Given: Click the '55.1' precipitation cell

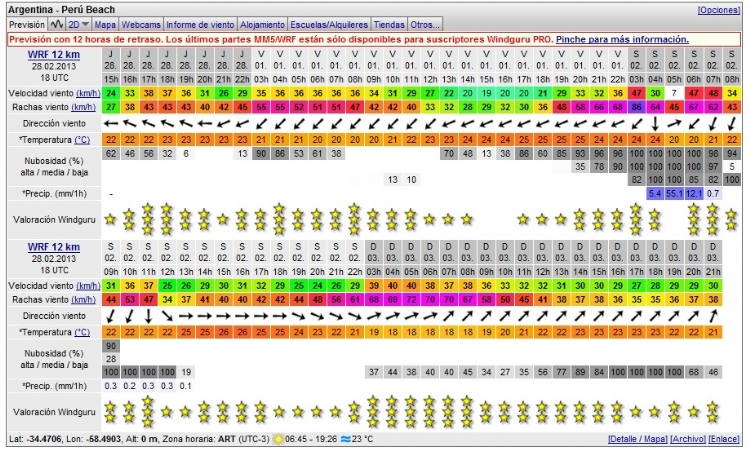Looking at the screenshot, I should click(x=674, y=193).
